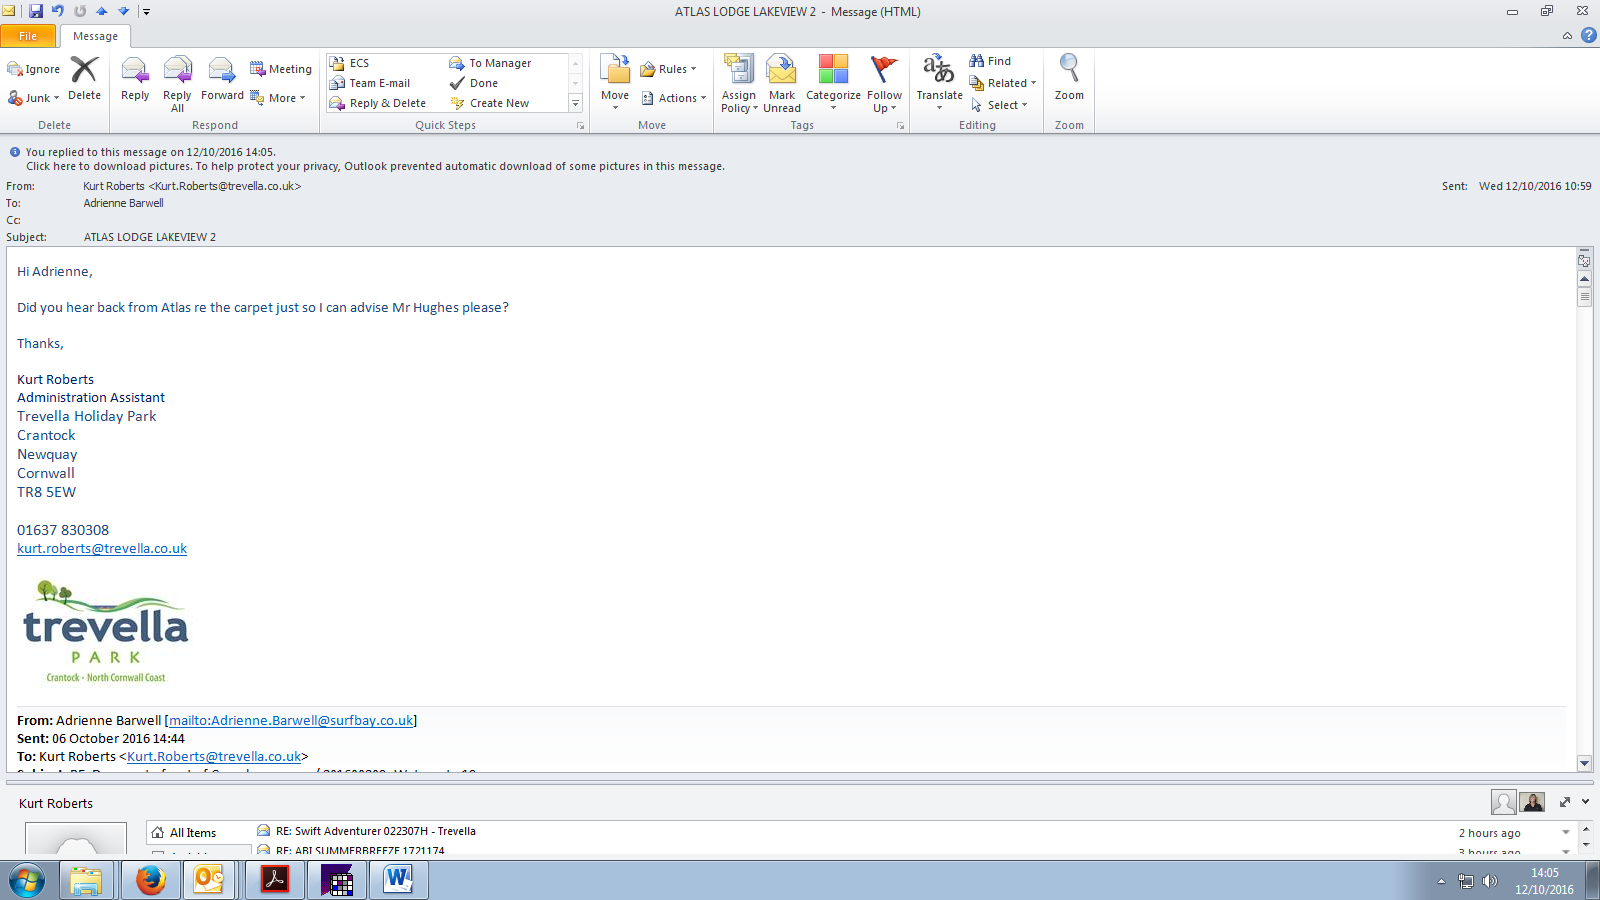The image size is (1600, 900).
Task: Click the info bar to download pictures
Action: [x=375, y=166]
